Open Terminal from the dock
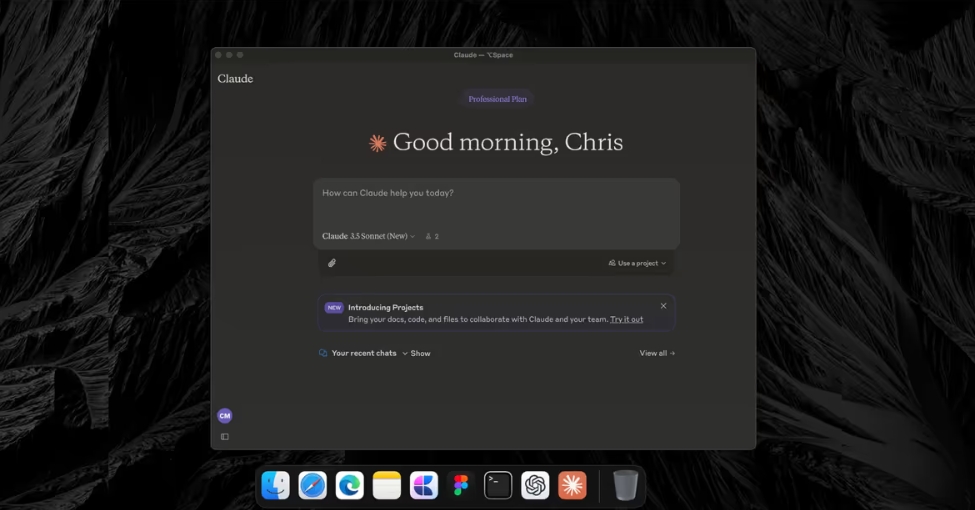The width and height of the screenshot is (975, 510). [x=498, y=485]
